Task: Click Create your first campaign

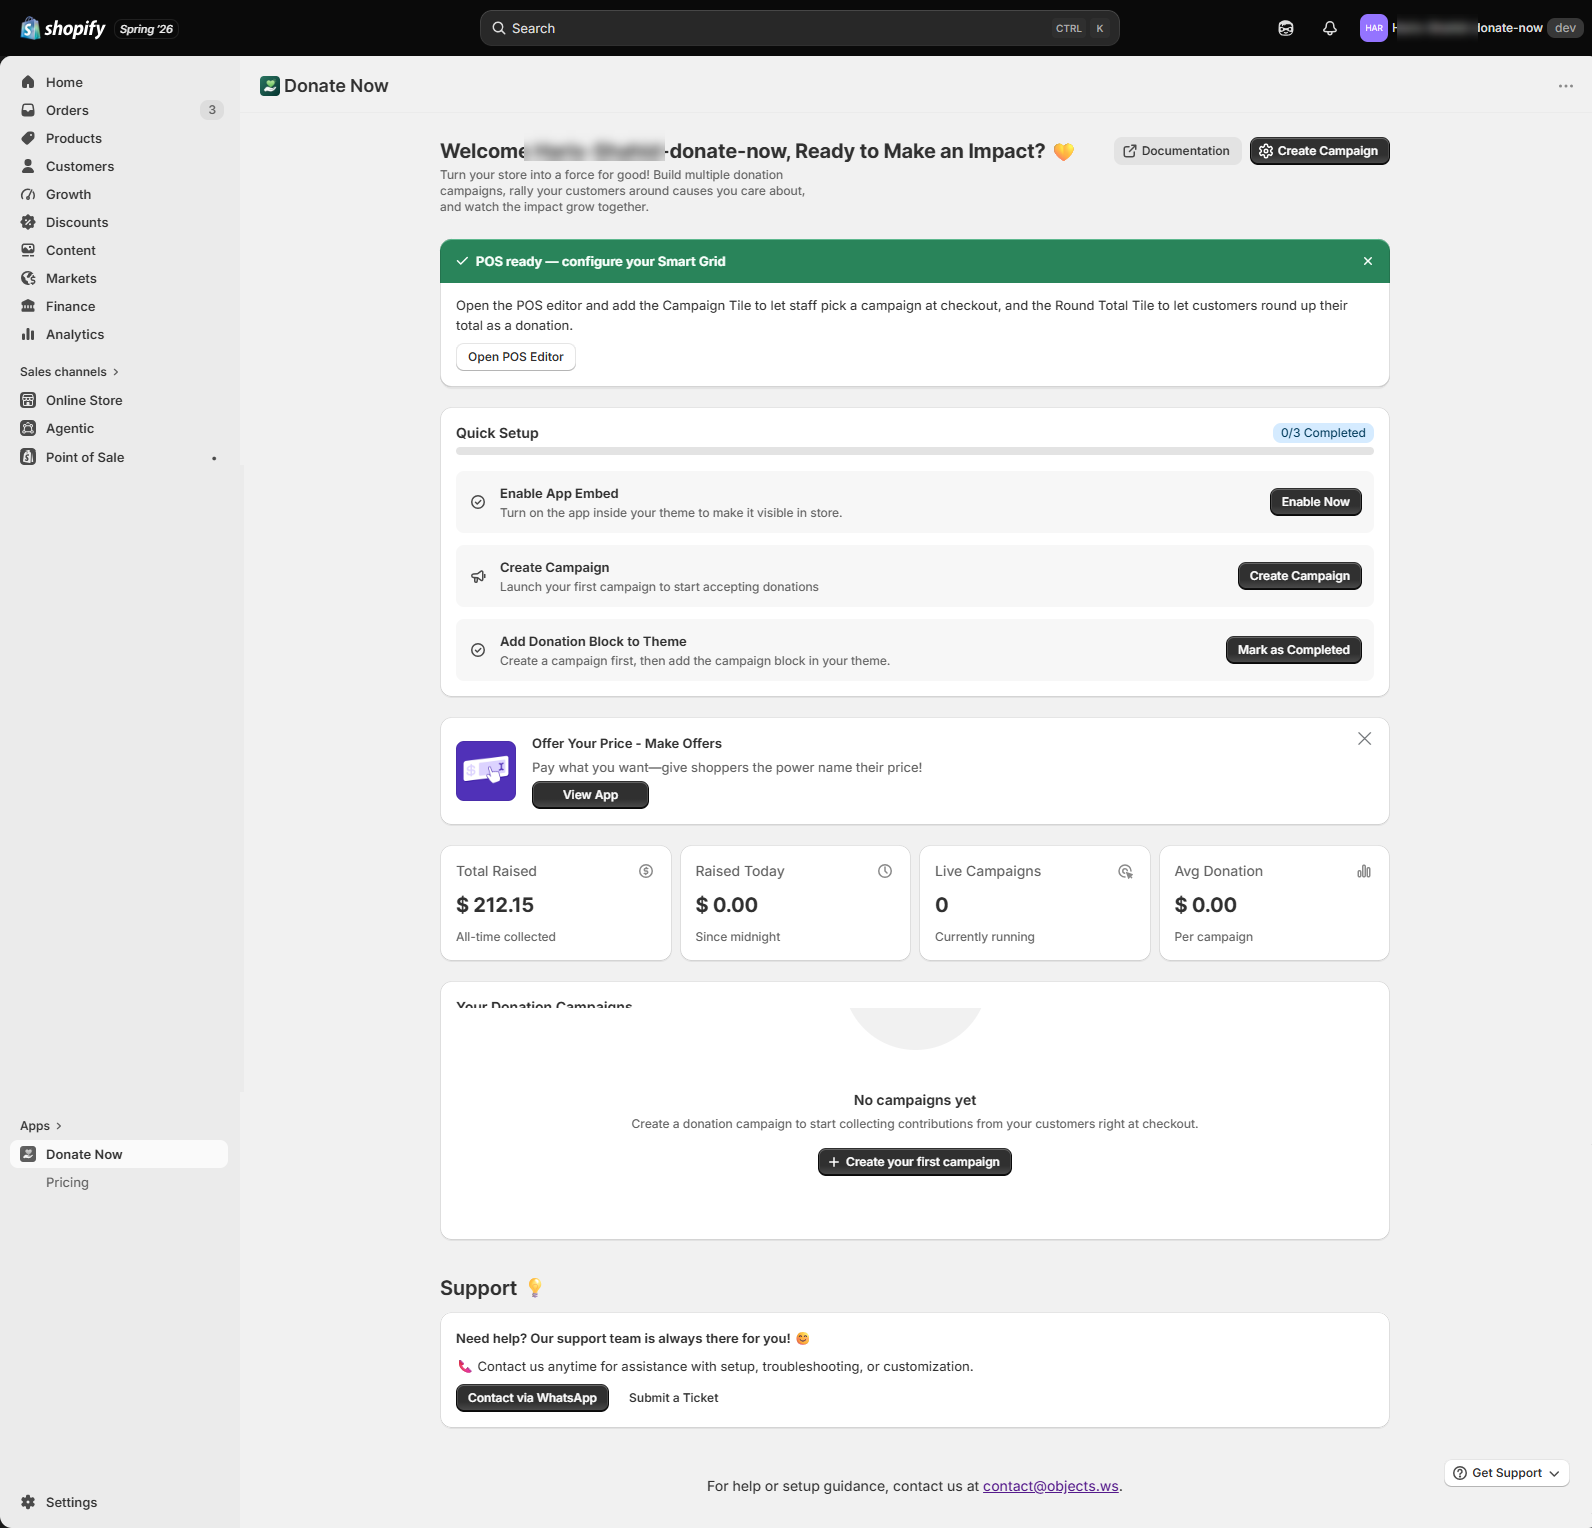Action: coord(915,1162)
